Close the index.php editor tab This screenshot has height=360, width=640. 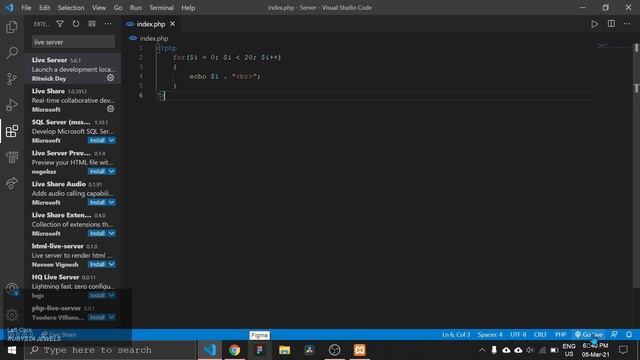point(173,24)
